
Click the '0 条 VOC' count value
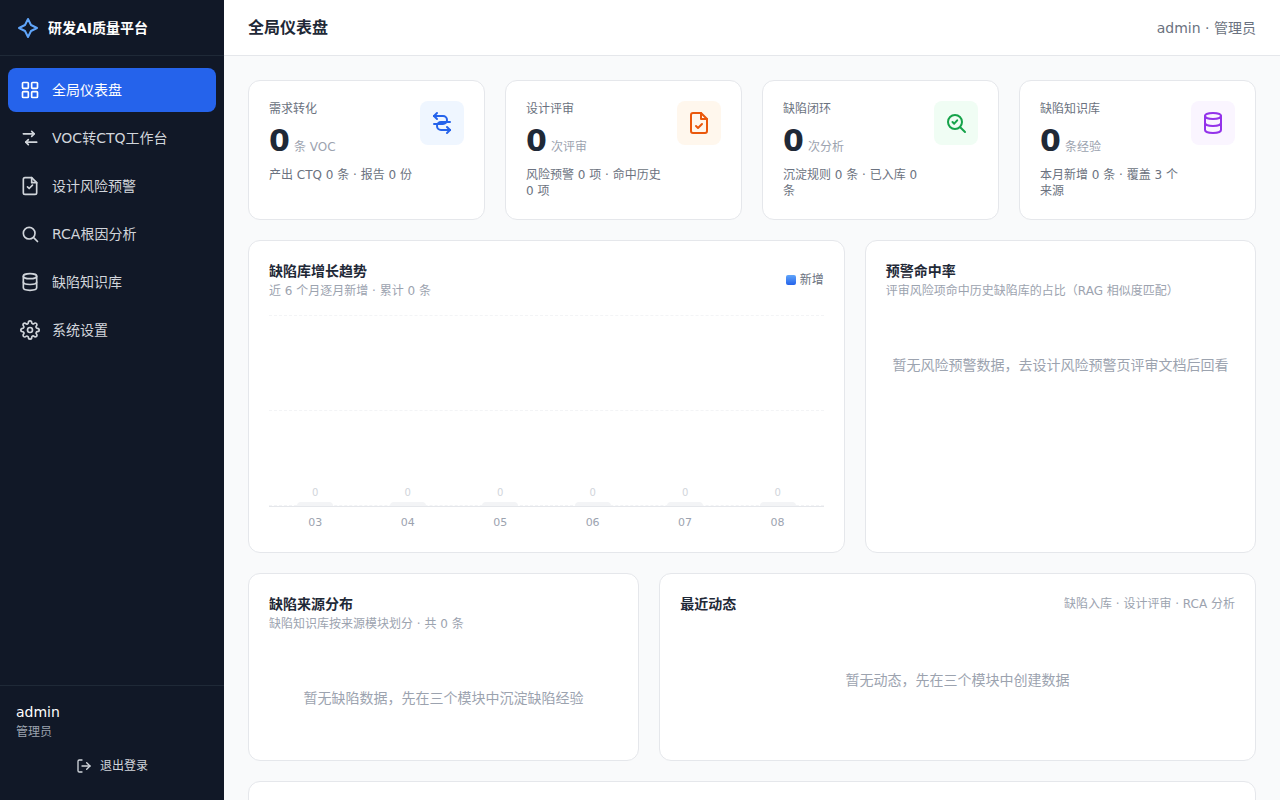[x=302, y=141]
